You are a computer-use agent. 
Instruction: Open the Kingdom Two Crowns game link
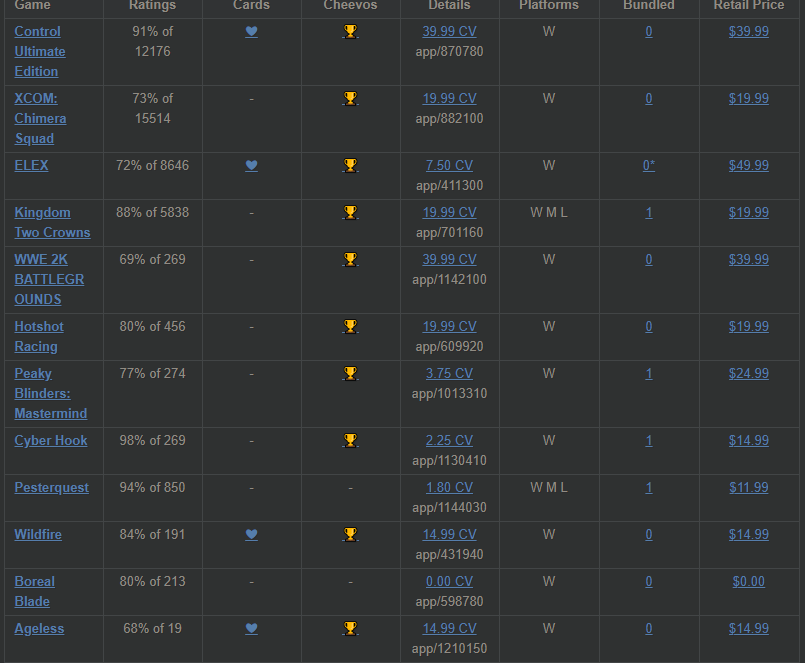[x=52, y=222]
